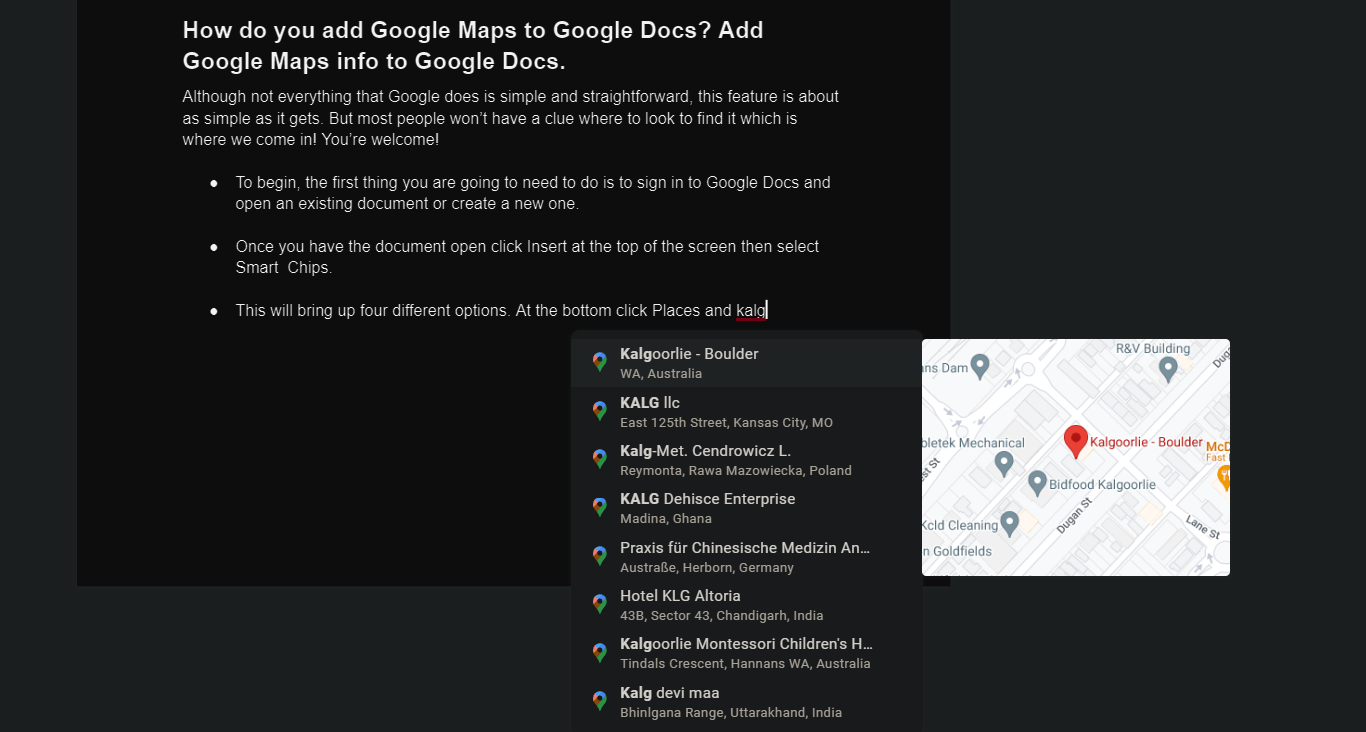Viewport: 1366px width, 732px height.
Task: Choose Praxis für Chinesische Medizin suggestion
Action: [746, 557]
